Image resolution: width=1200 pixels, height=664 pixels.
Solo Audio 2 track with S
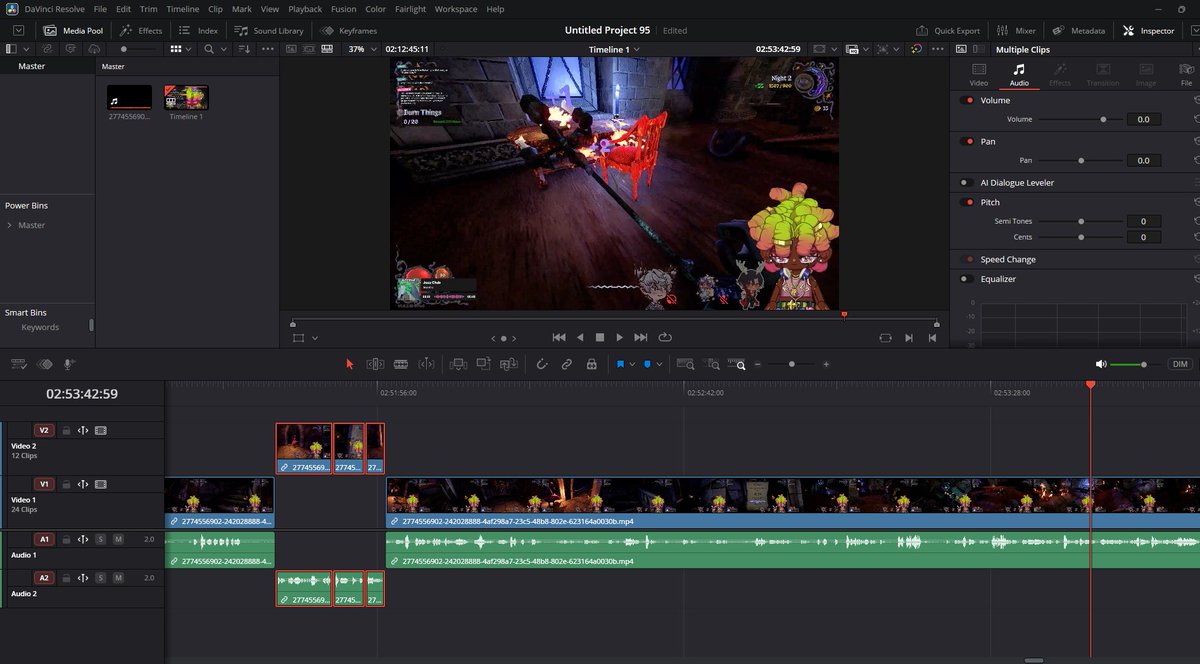(100, 578)
